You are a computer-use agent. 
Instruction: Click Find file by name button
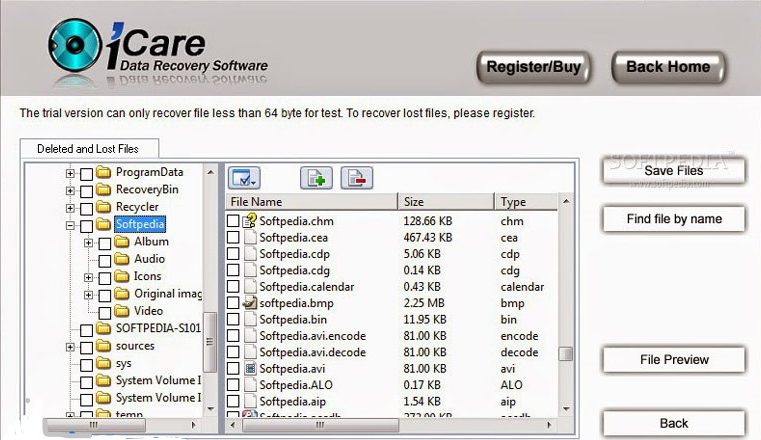pyautogui.click(x=674, y=219)
